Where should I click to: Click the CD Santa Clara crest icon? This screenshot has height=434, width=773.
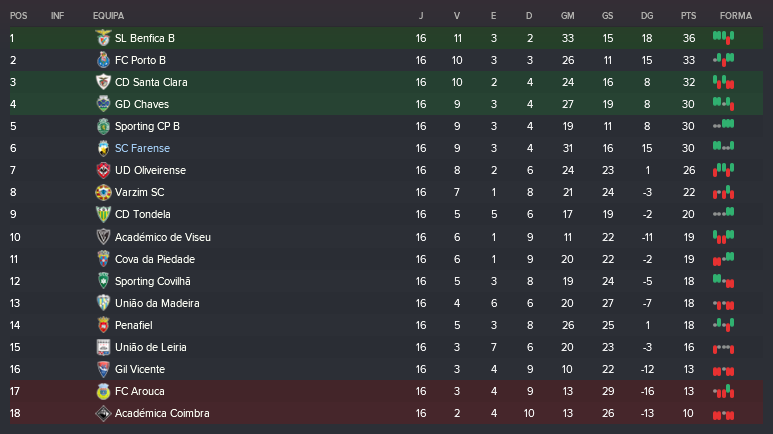click(102, 82)
